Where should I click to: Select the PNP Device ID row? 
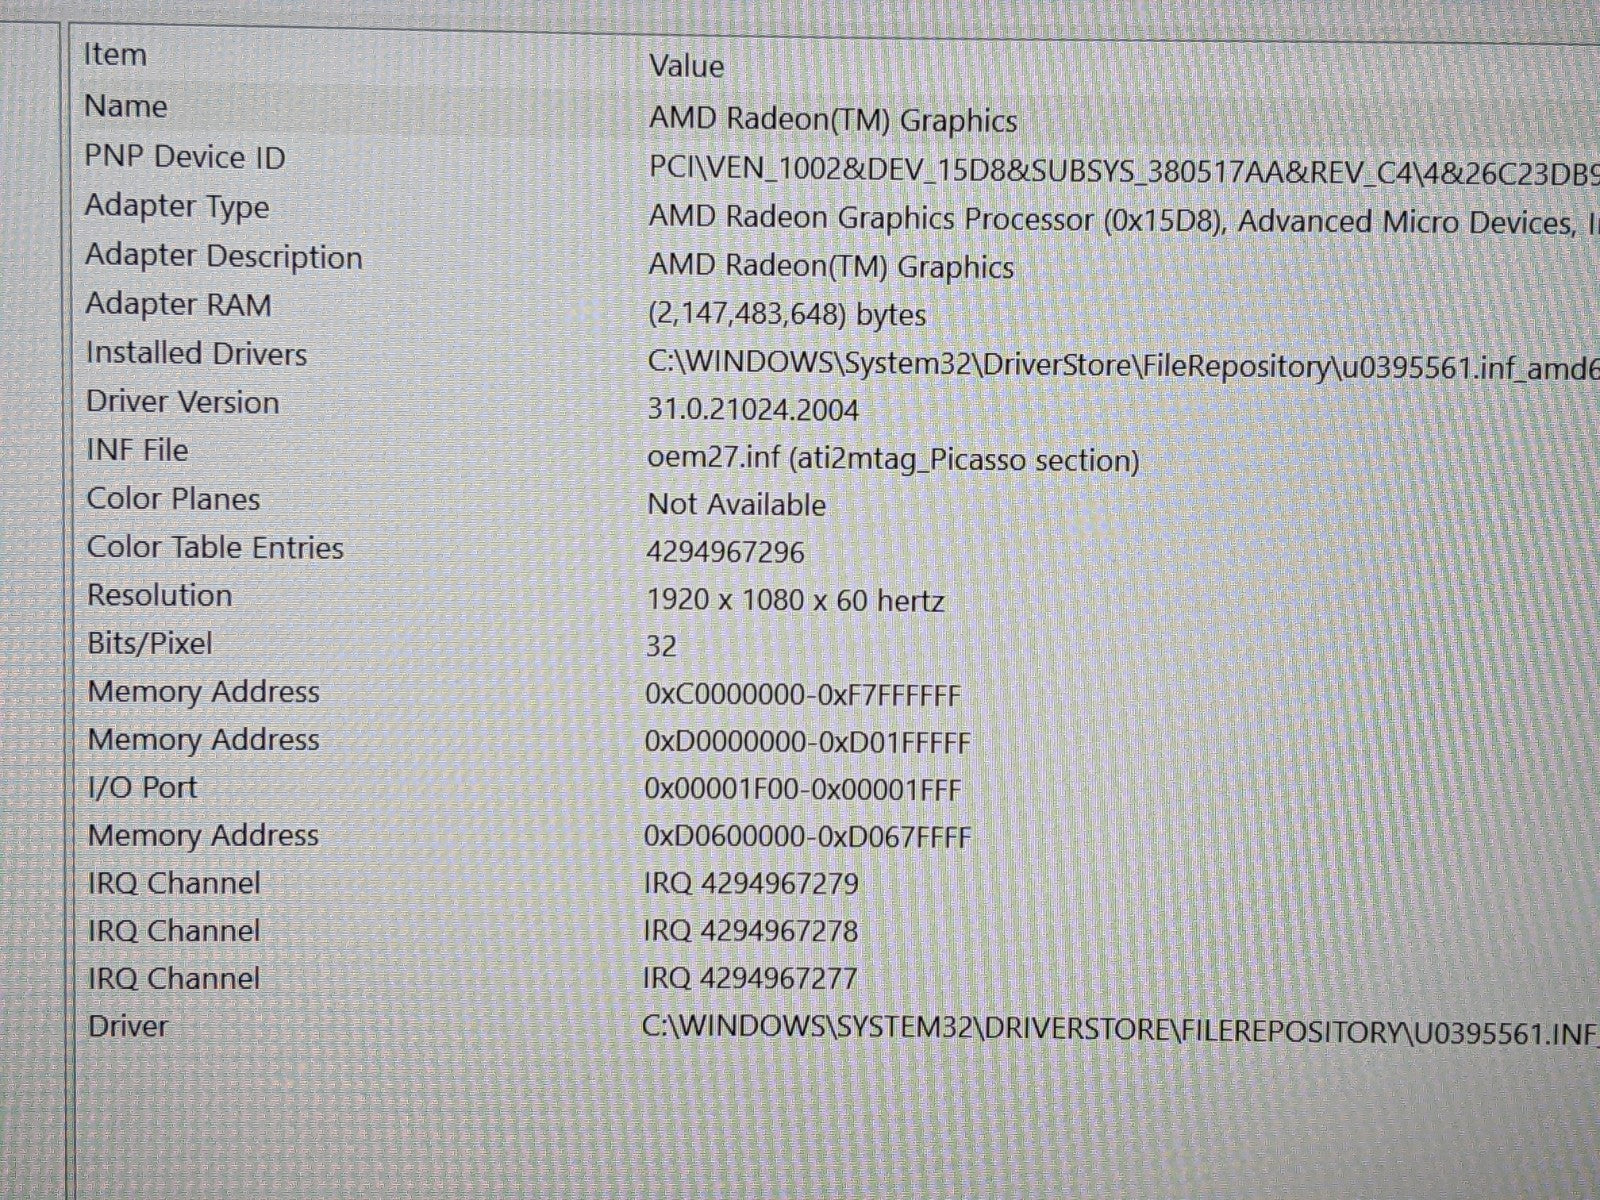pos(185,157)
